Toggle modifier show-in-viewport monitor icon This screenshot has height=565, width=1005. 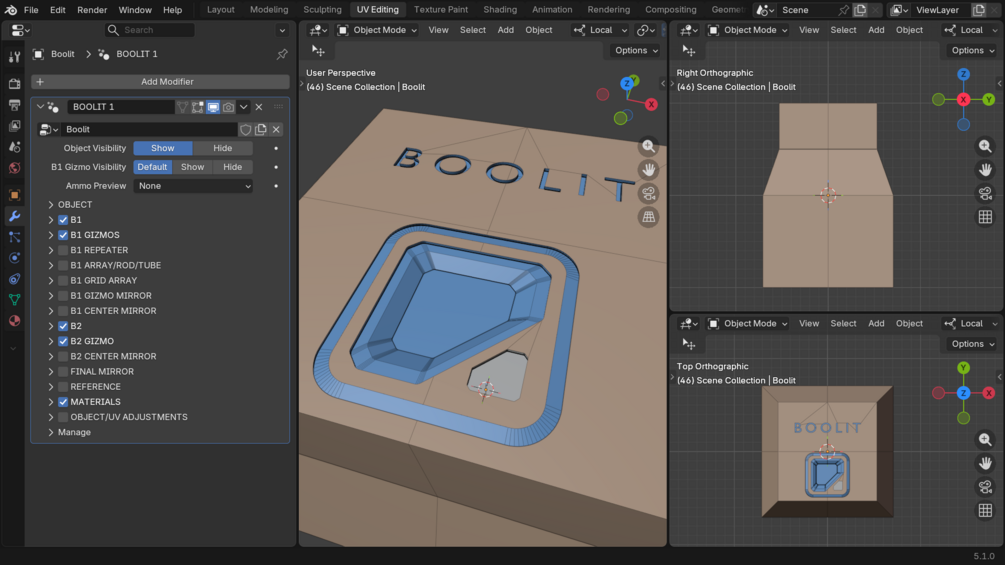213,107
